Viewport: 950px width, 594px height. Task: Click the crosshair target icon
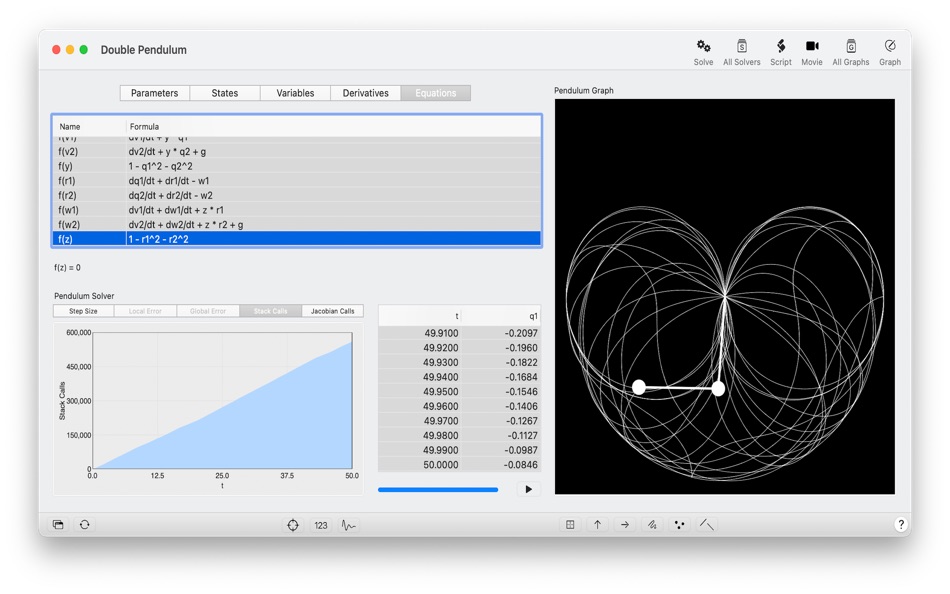(x=292, y=524)
